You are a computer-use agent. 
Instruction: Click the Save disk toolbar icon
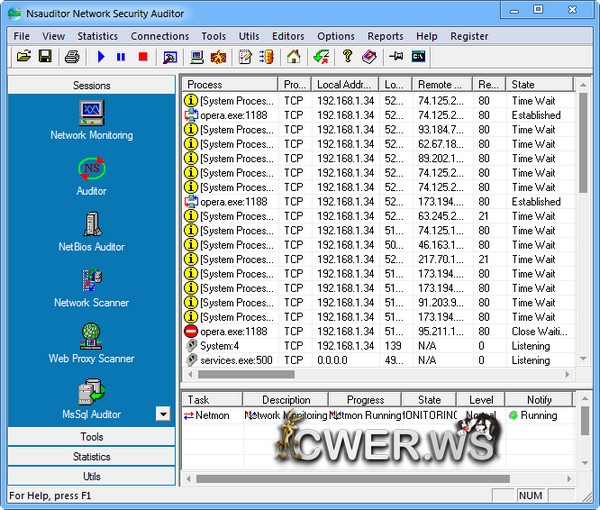tap(45, 57)
